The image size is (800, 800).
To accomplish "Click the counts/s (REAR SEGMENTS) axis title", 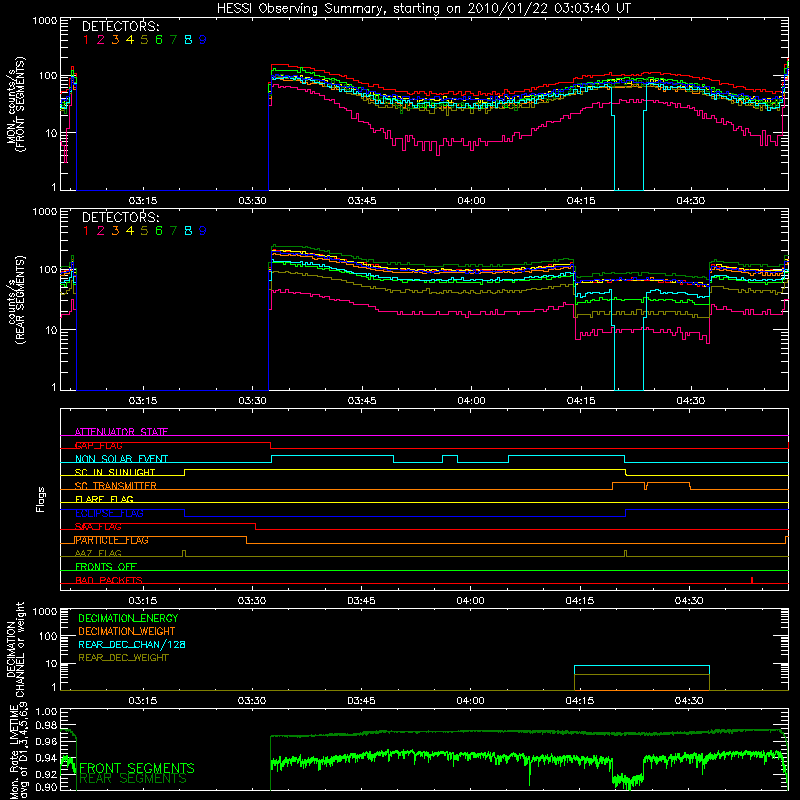I will pyautogui.click(x=15, y=300).
